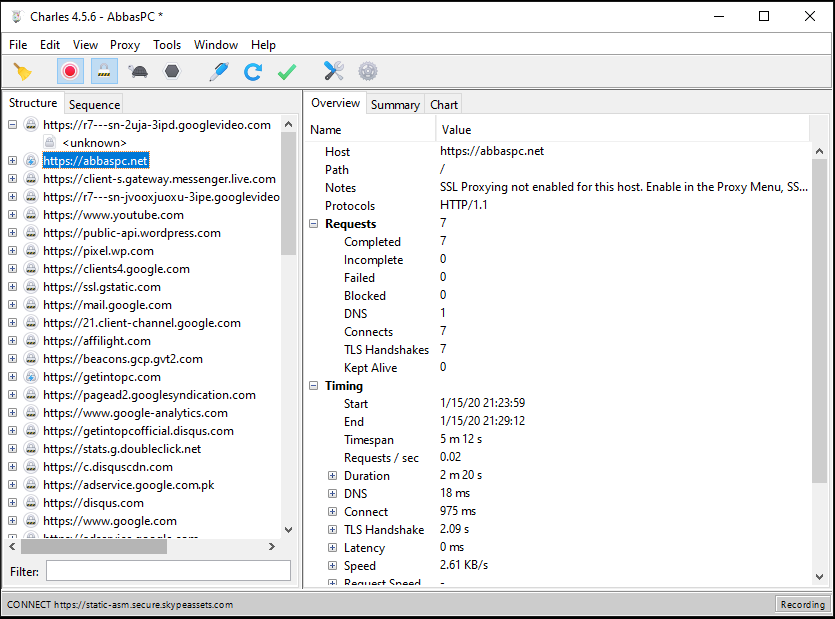This screenshot has height=619, width=835.
Task: Switch to the Summary tab
Action: [x=395, y=104]
